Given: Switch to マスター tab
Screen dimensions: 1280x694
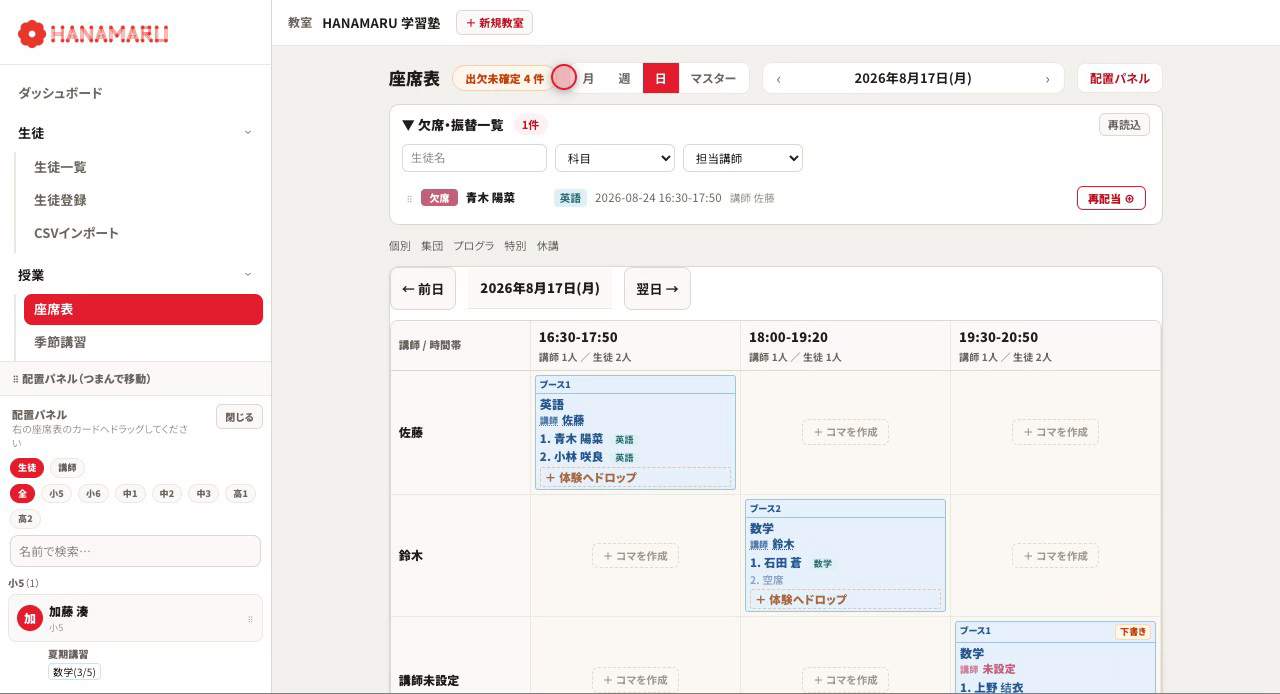Looking at the screenshot, I should (x=713, y=78).
